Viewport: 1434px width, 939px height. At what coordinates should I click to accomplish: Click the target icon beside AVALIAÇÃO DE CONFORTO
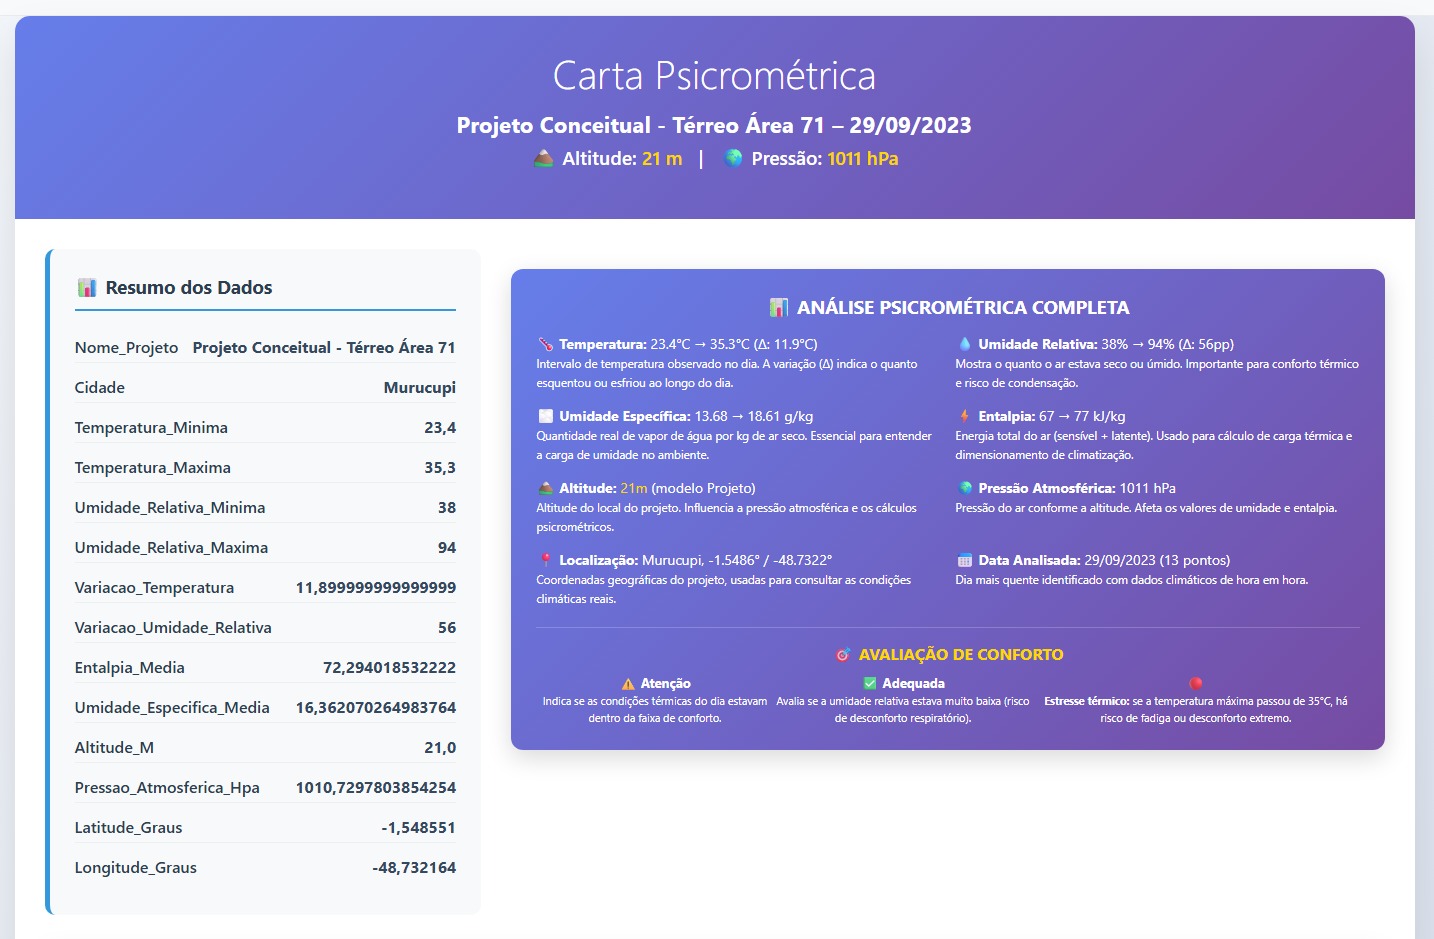[842, 654]
